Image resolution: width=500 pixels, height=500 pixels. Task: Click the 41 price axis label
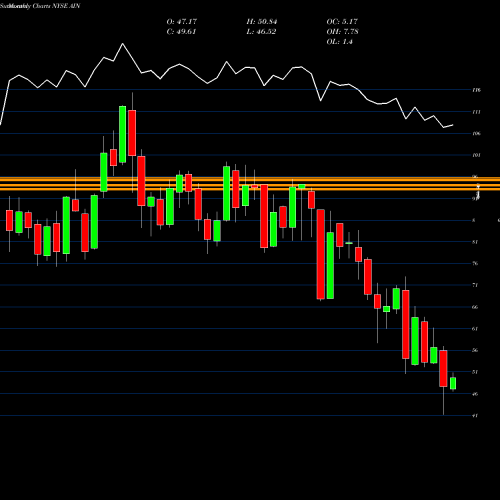coord(475,416)
